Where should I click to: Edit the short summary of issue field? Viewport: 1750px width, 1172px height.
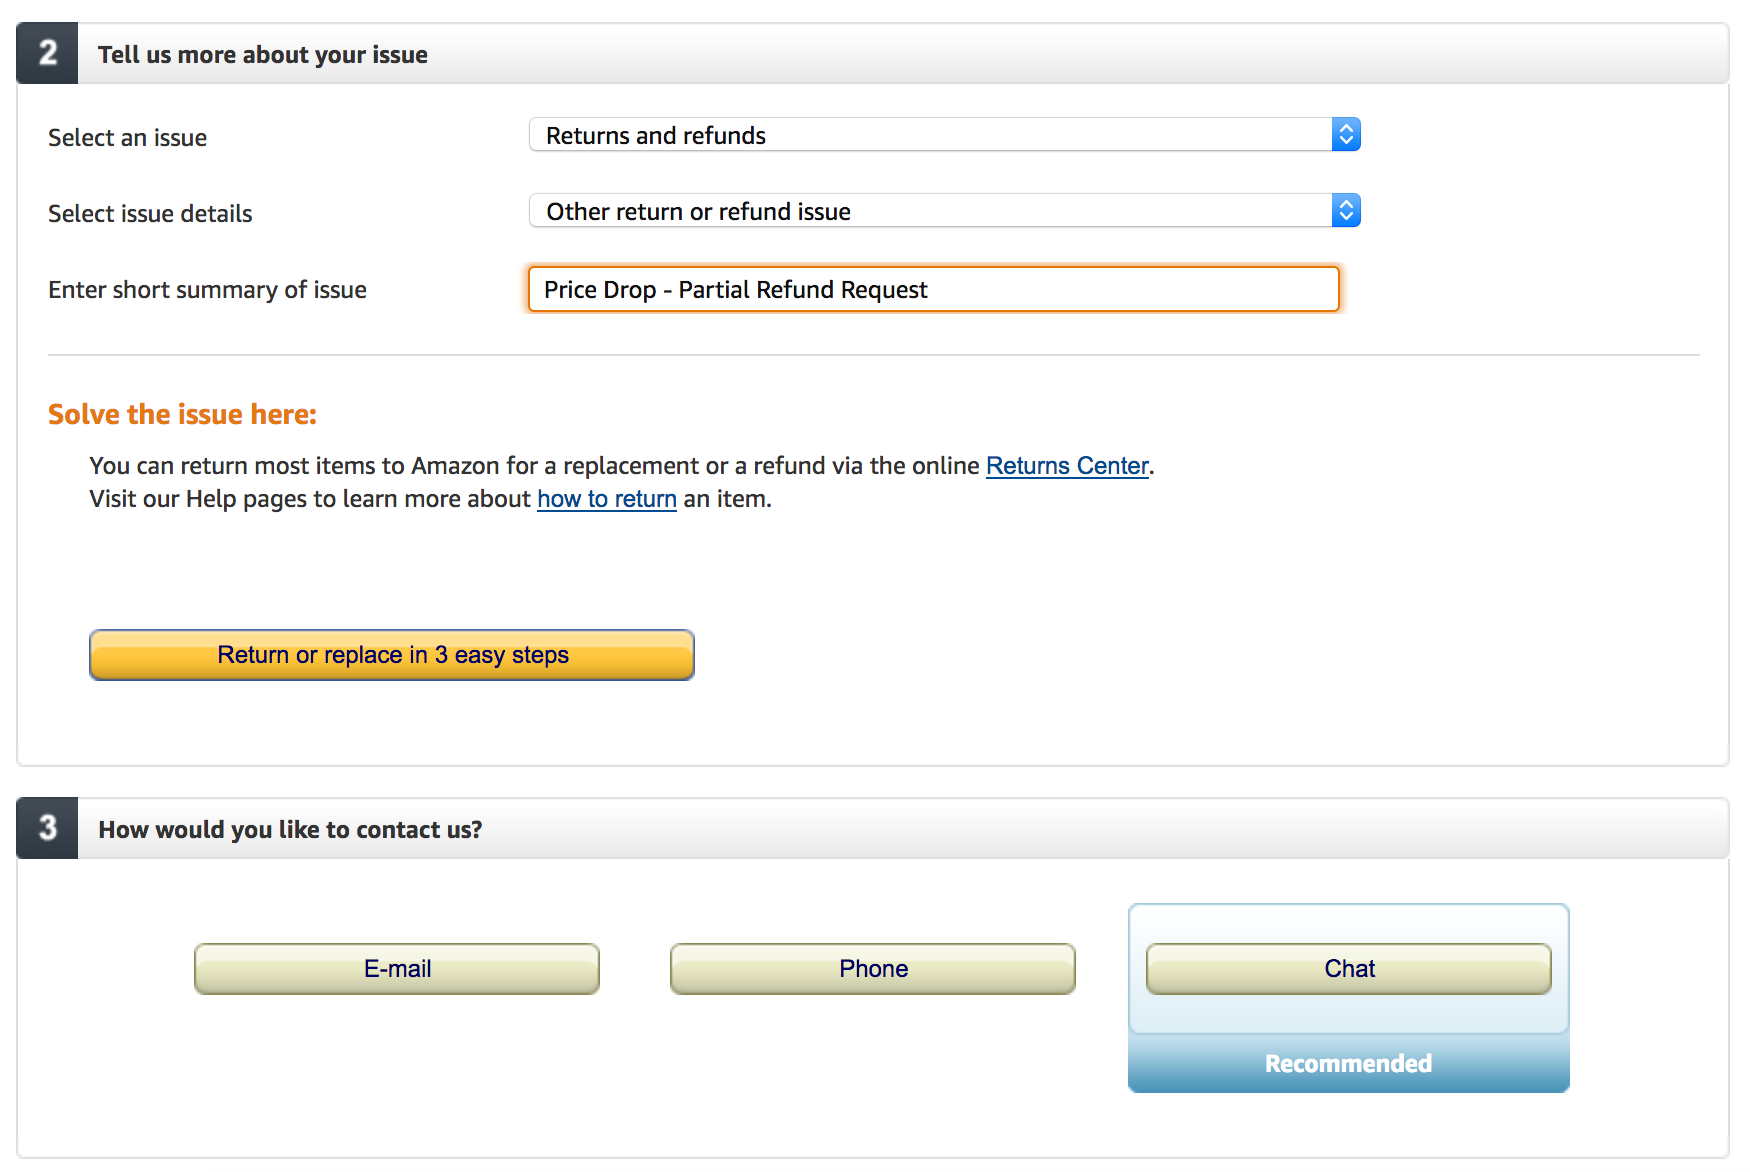[x=933, y=289]
